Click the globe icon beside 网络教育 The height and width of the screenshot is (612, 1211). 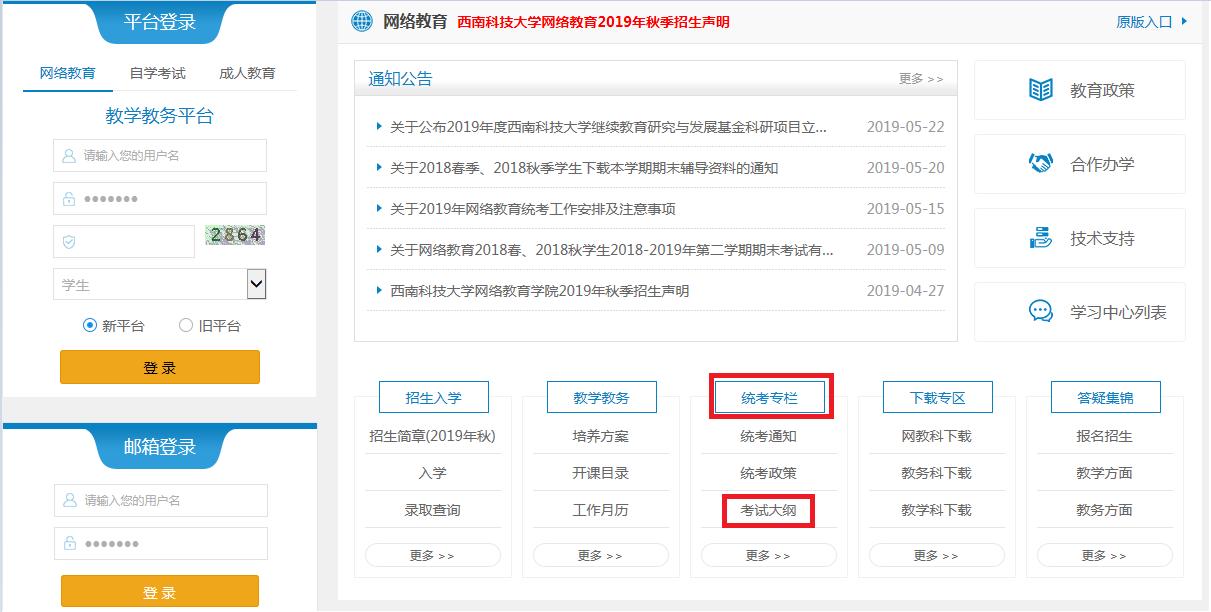pos(361,20)
